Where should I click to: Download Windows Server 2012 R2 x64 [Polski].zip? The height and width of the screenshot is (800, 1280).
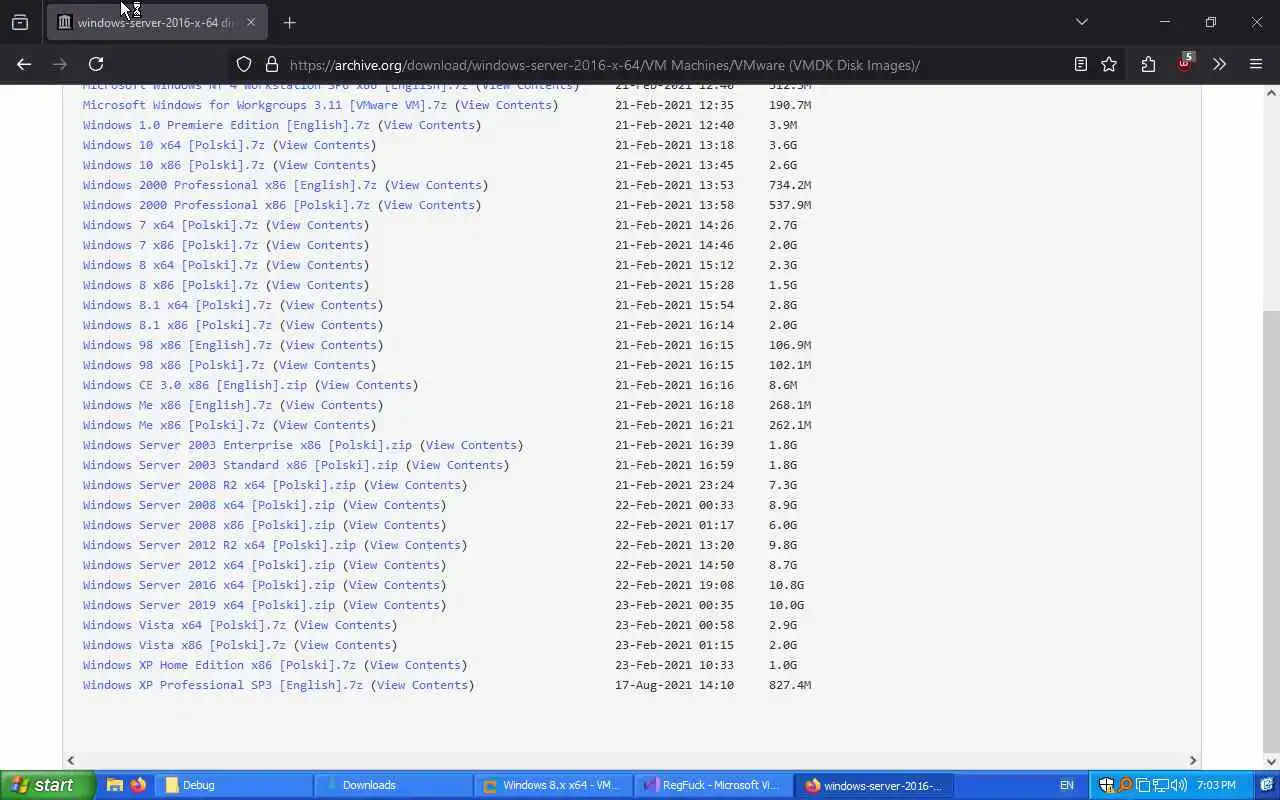[x=219, y=545]
